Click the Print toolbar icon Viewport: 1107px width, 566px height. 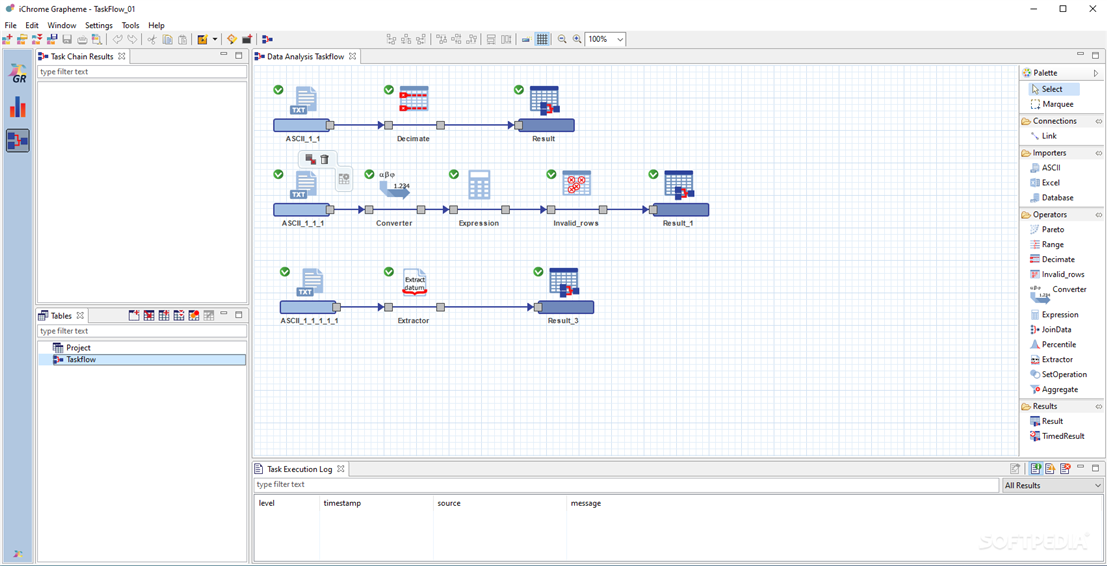(82, 39)
